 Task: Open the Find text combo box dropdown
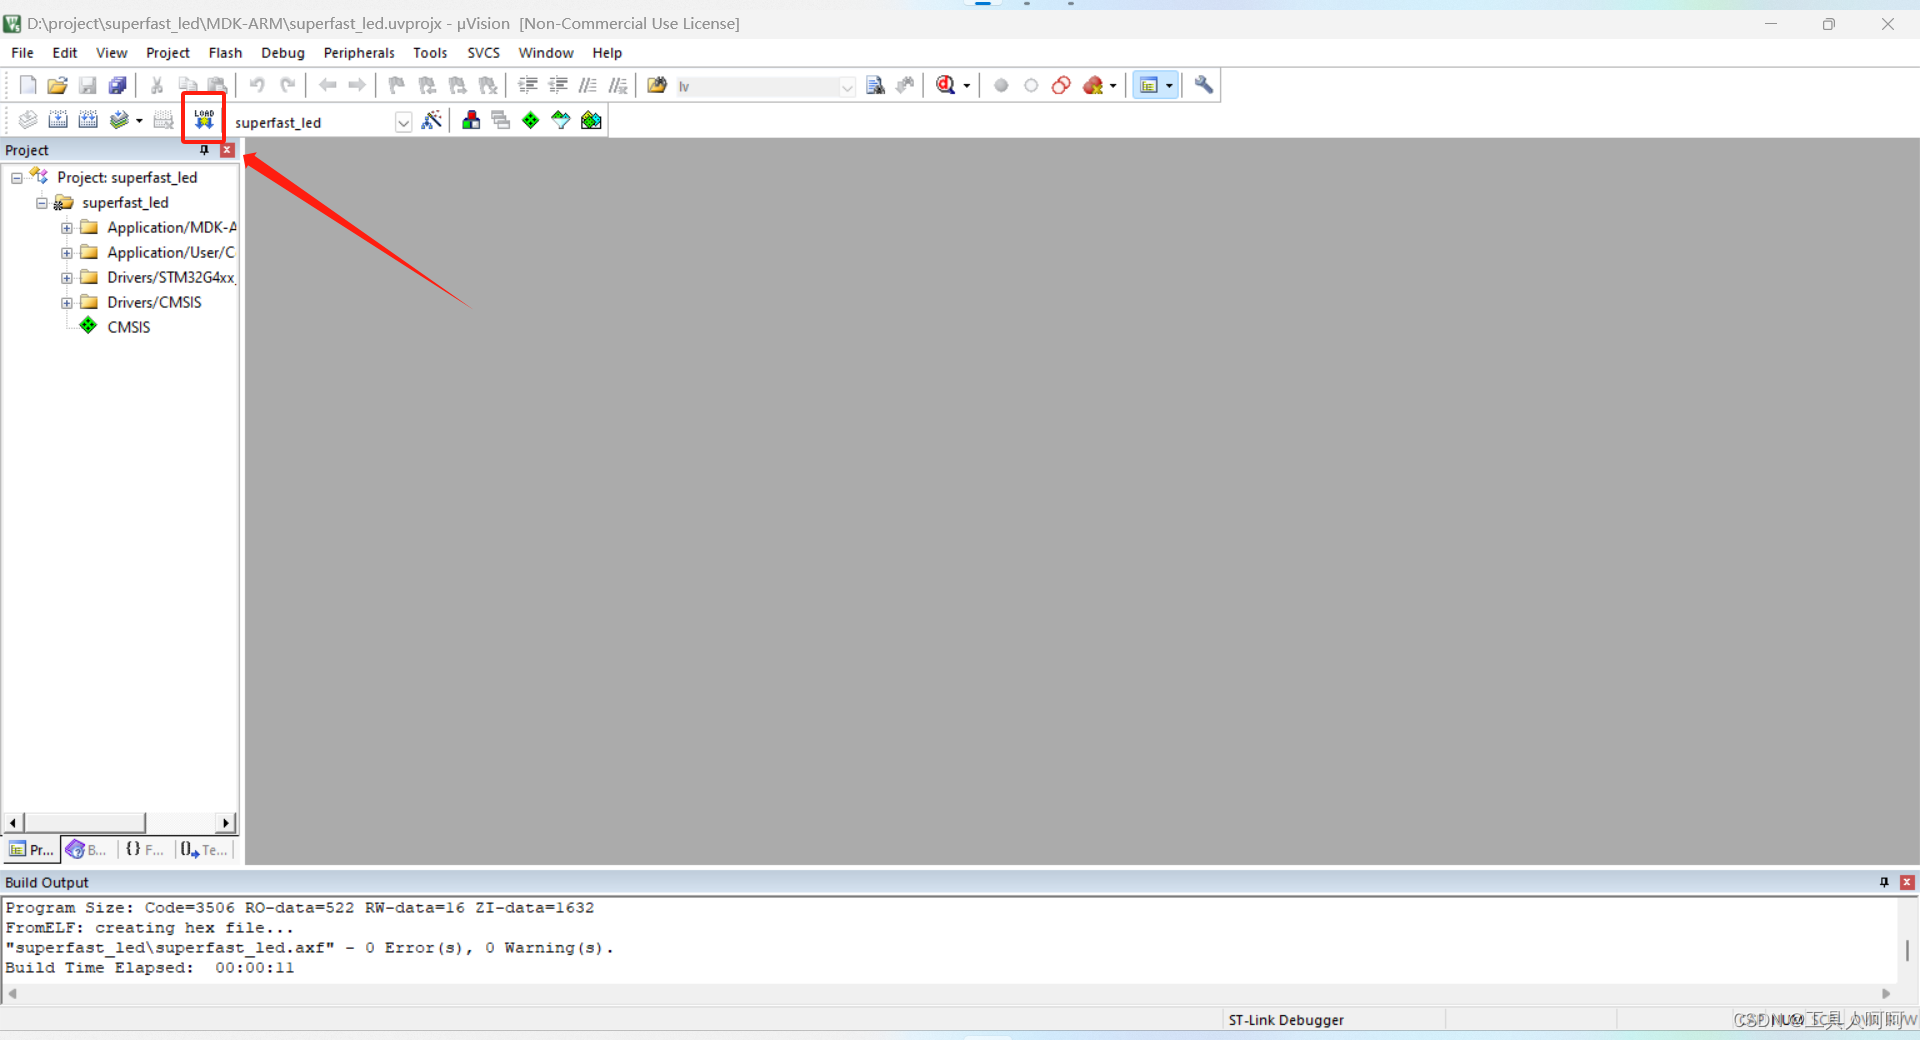(x=847, y=86)
